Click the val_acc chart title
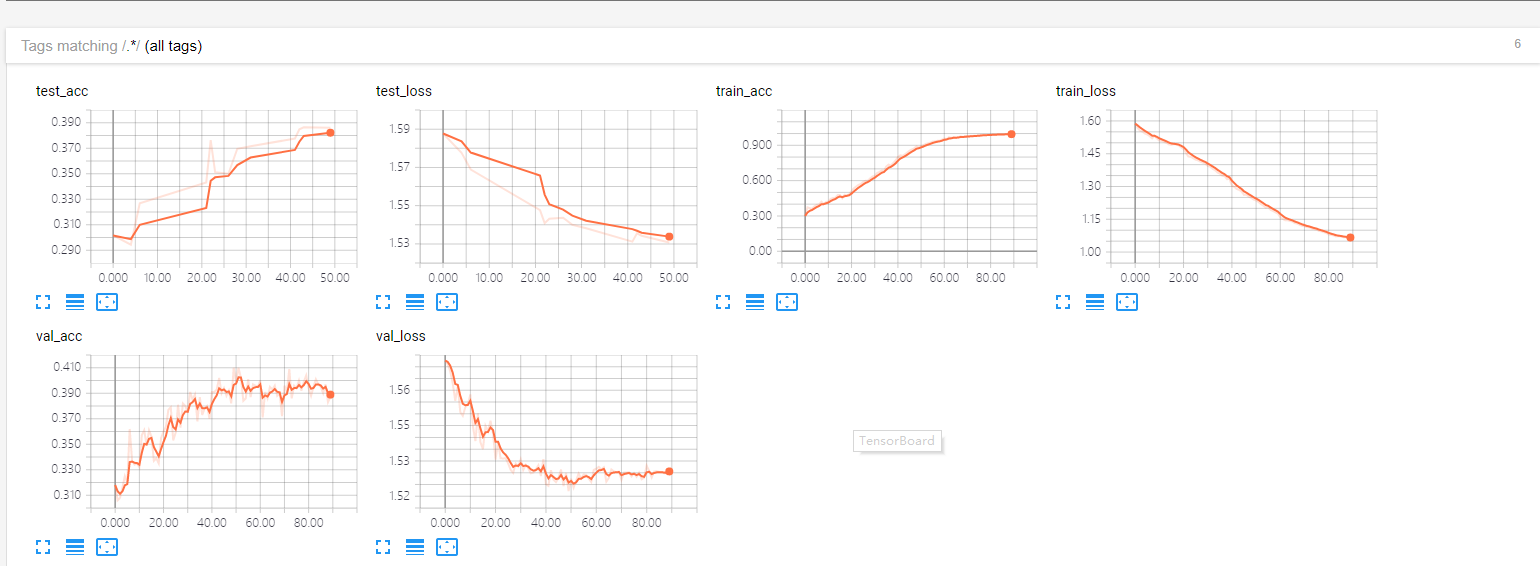Viewport: 1540px width, 566px height. coord(59,336)
